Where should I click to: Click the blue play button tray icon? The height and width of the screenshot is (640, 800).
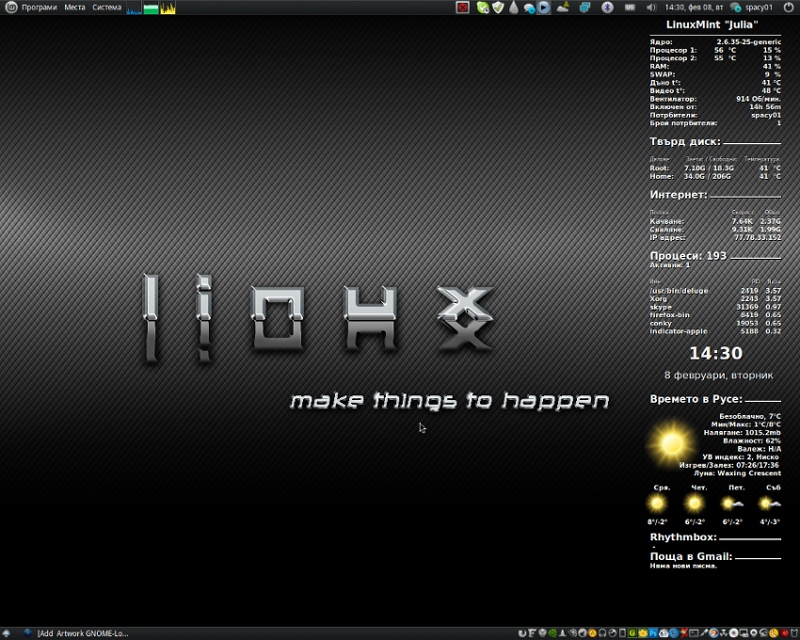[544, 7]
